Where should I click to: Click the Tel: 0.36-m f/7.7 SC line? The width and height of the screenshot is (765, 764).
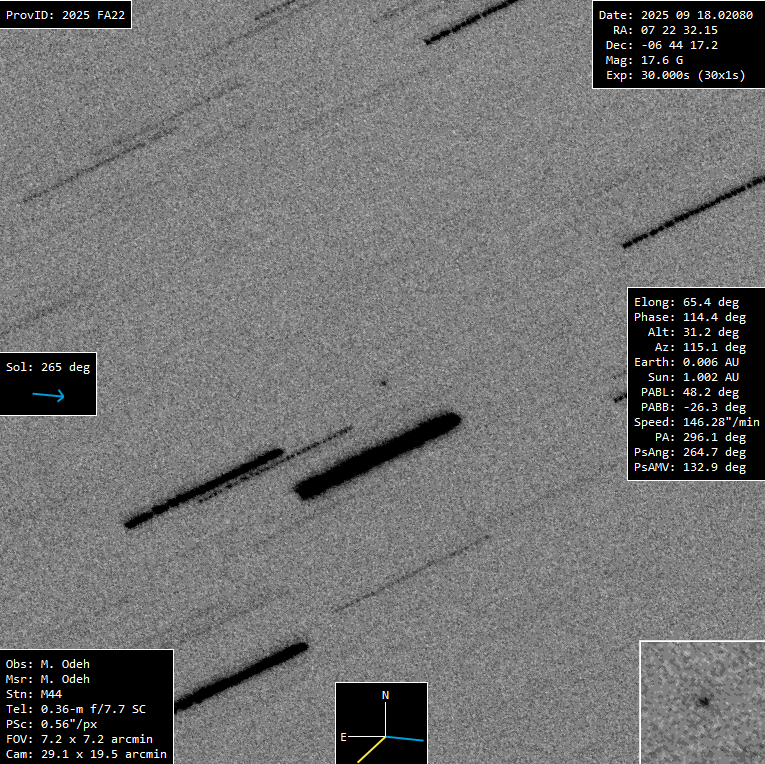76,708
